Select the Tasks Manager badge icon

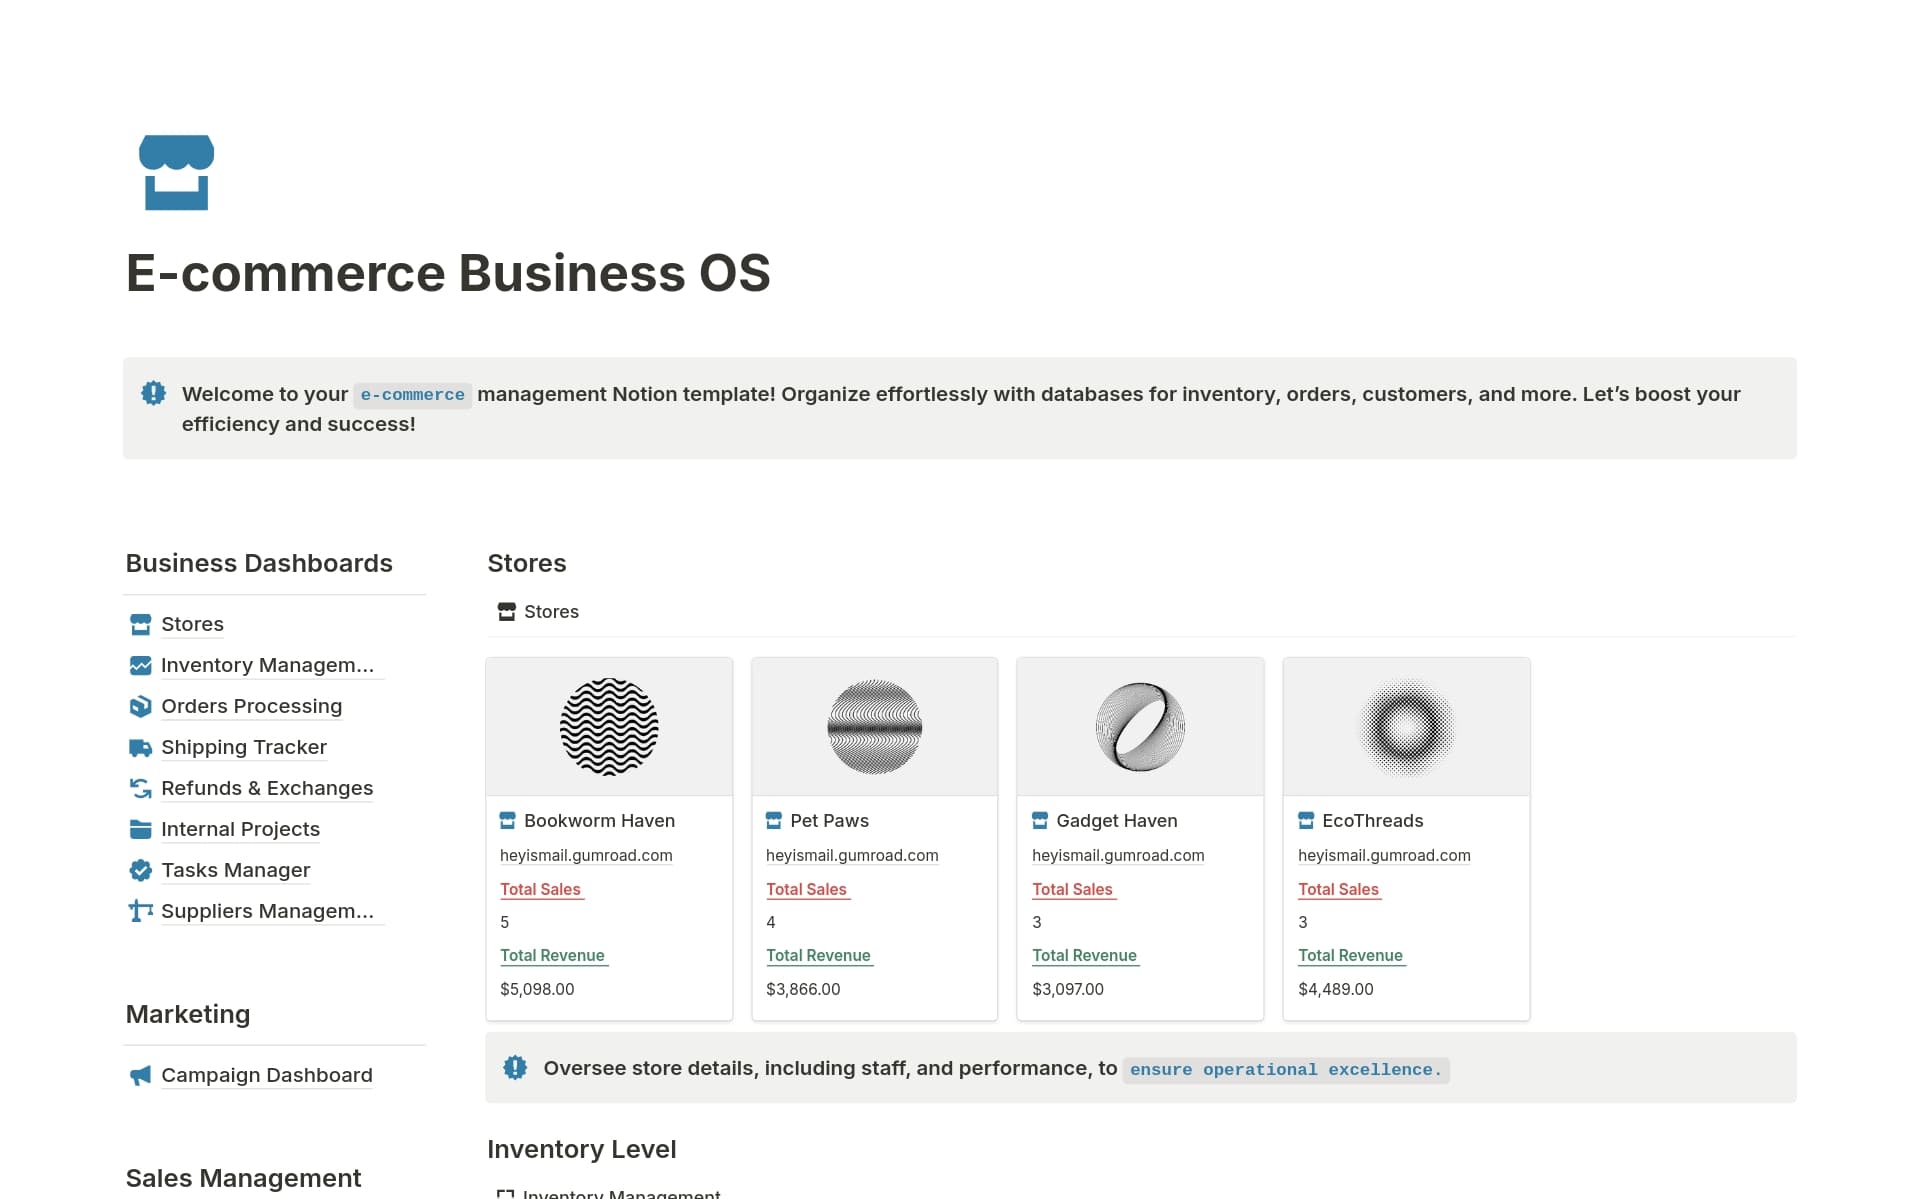(140, 870)
